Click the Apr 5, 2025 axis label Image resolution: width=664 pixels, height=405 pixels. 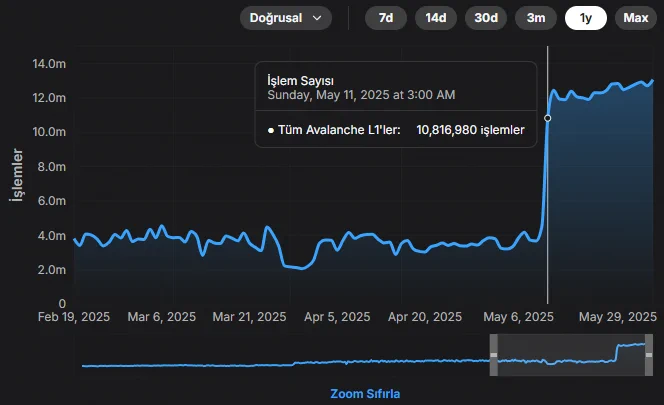(337, 317)
